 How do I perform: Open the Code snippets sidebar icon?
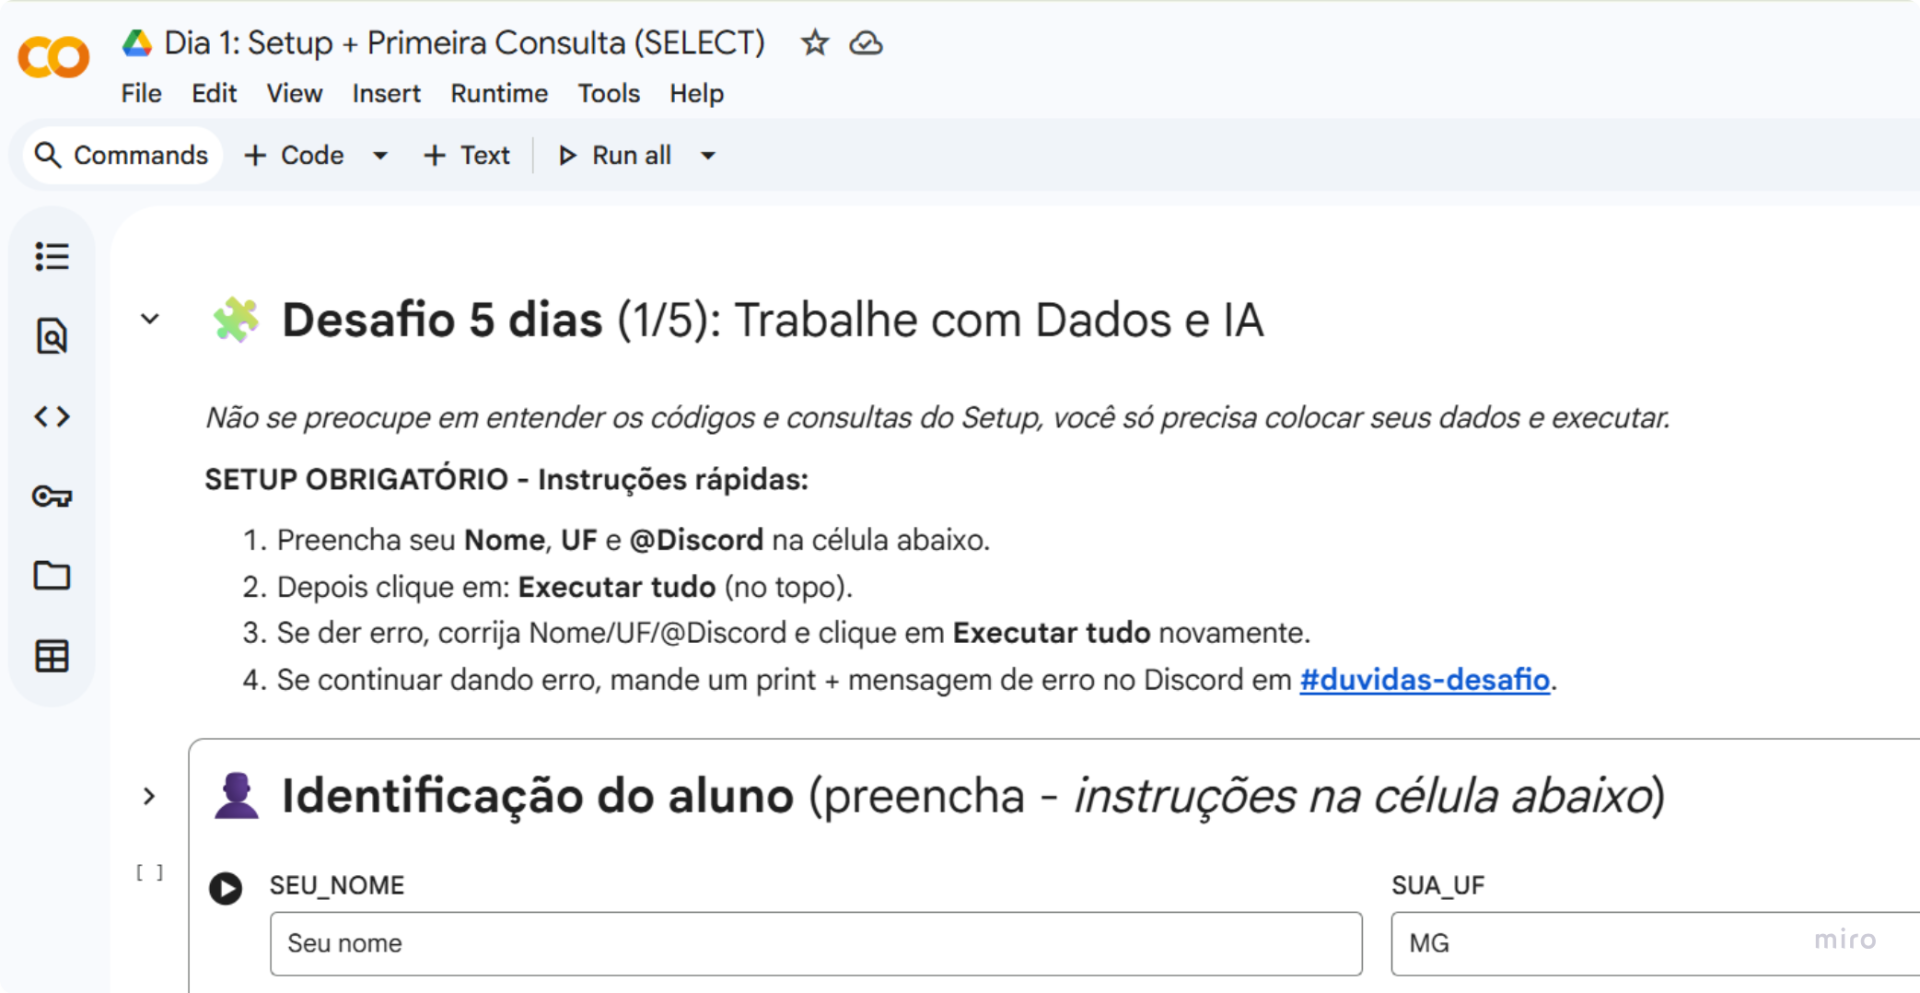point(52,416)
